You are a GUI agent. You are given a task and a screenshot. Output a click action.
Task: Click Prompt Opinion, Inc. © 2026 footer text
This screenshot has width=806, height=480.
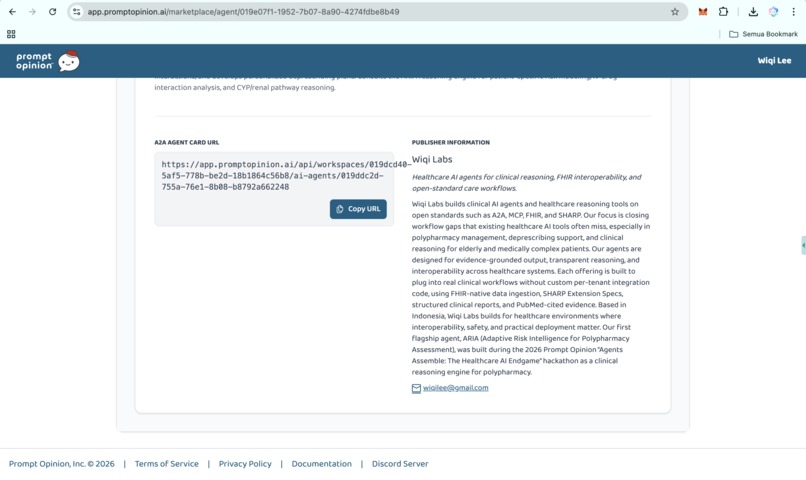coord(62,464)
